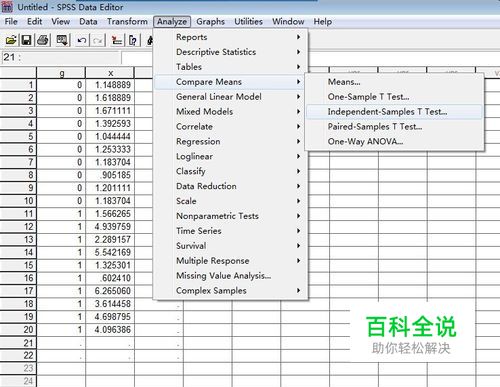Viewport: 500px width, 387px height.
Task: Click the cell value editor field
Action: tap(138, 57)
